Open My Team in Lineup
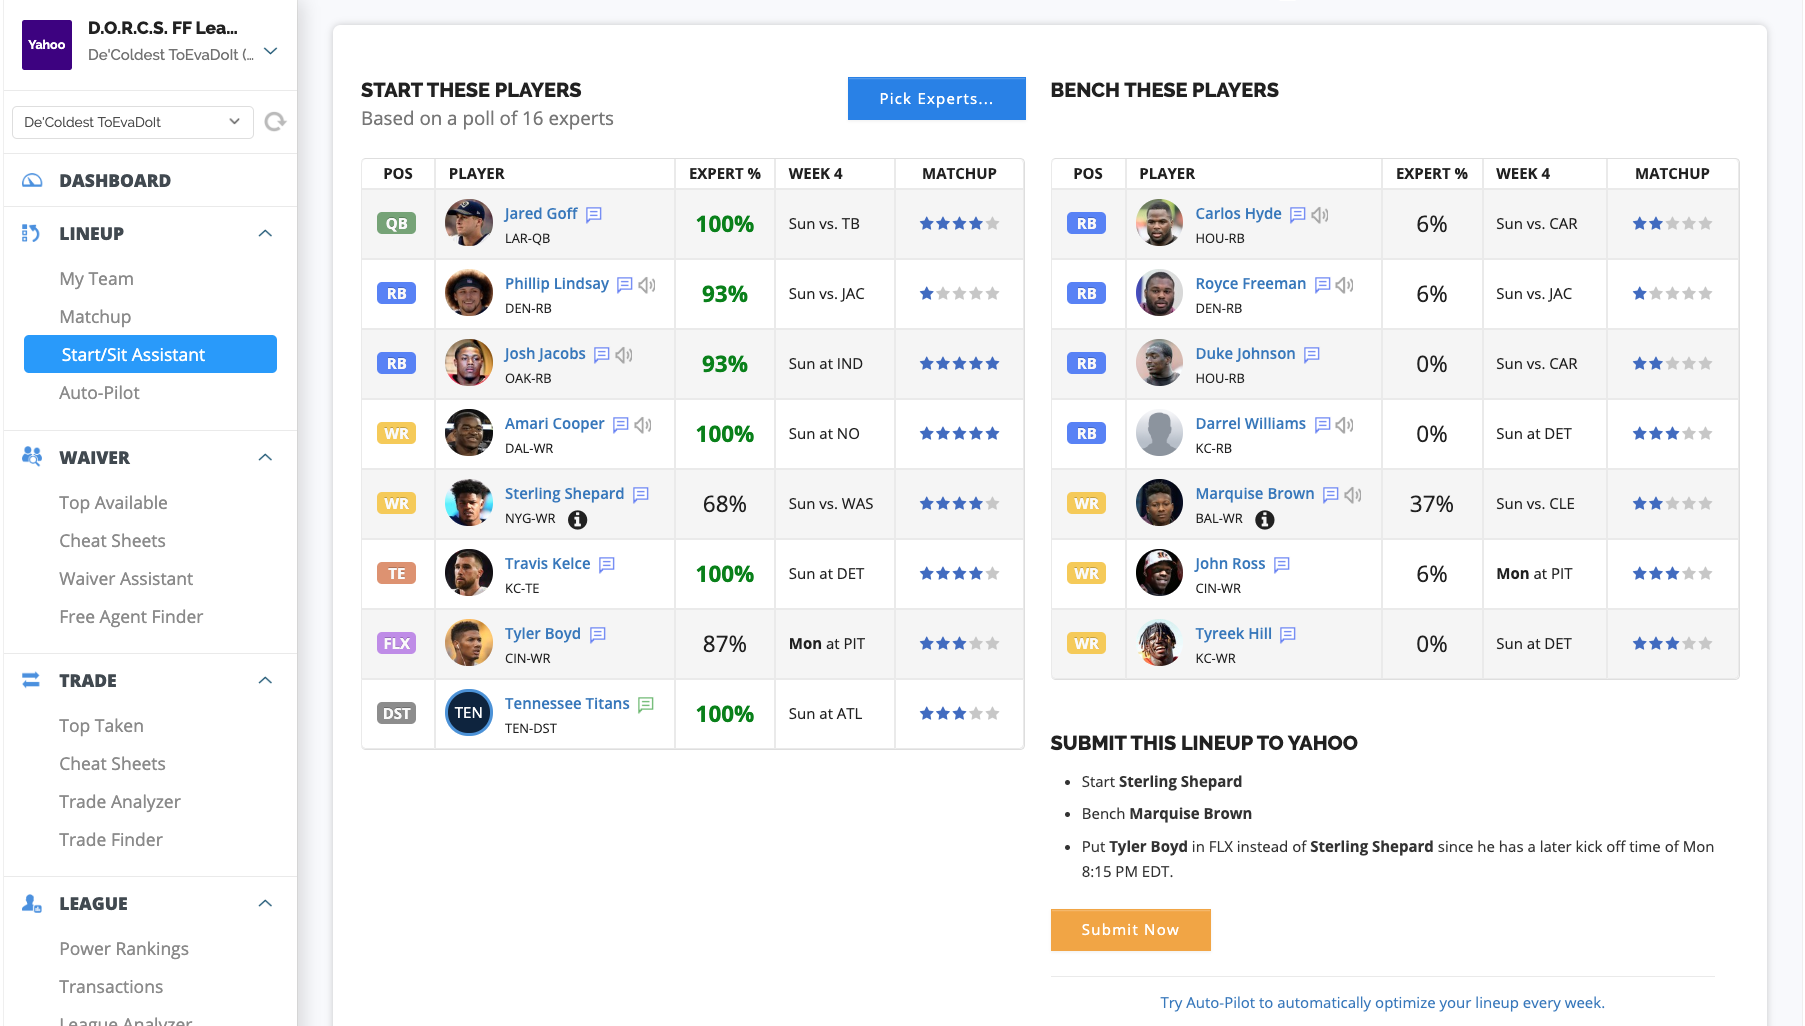The image size is (1805, 1026). pyautogui.click(x=96, y=279)
